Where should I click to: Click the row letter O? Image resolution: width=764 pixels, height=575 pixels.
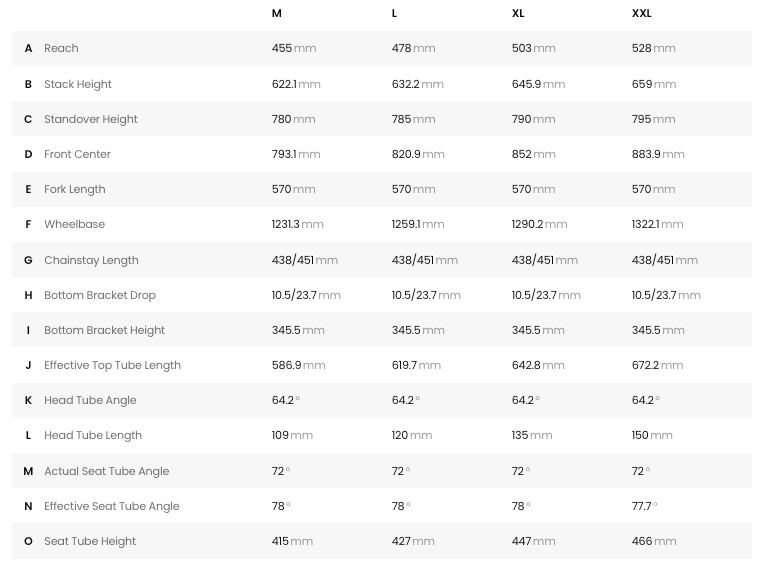(x=28, y=541)
